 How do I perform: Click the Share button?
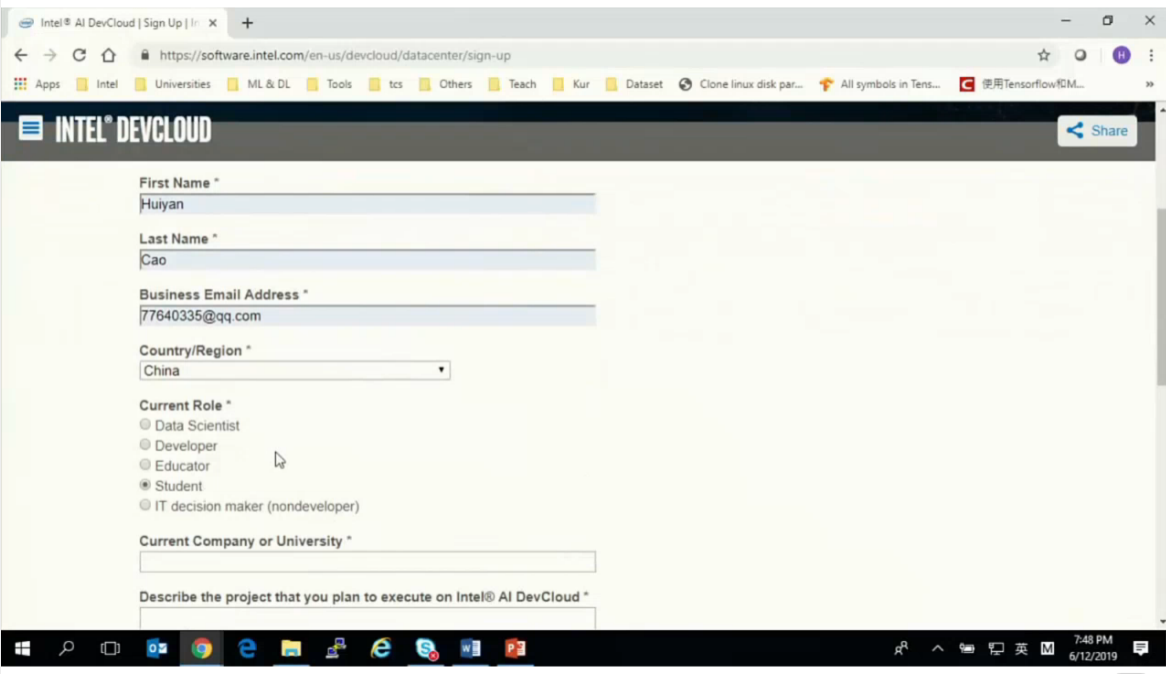[x=1097, y=131]
